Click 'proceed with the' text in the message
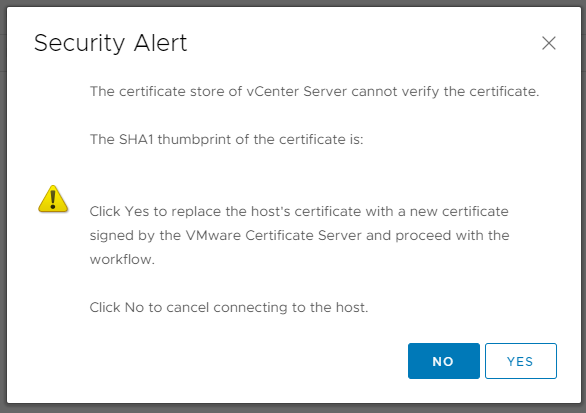 (x=452, y=235)
